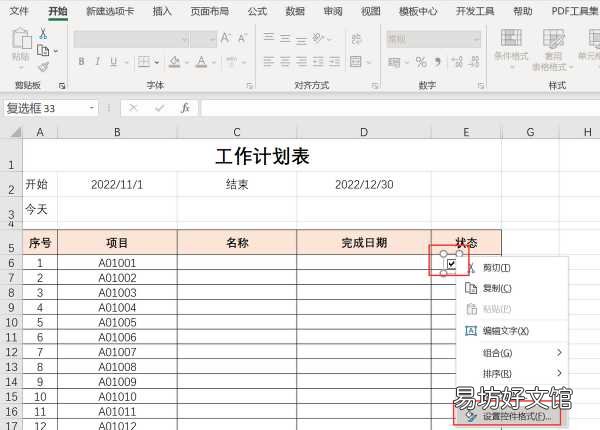Open the 组合(G) submenu
This screenshot has width=600, height=430.
[x=512, y=353]
